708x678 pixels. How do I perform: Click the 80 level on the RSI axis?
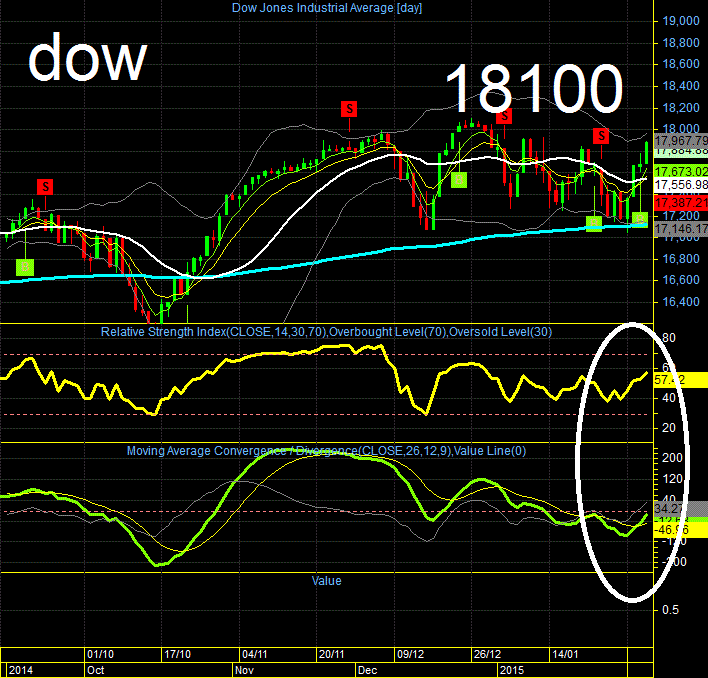(x=669, y=338)
